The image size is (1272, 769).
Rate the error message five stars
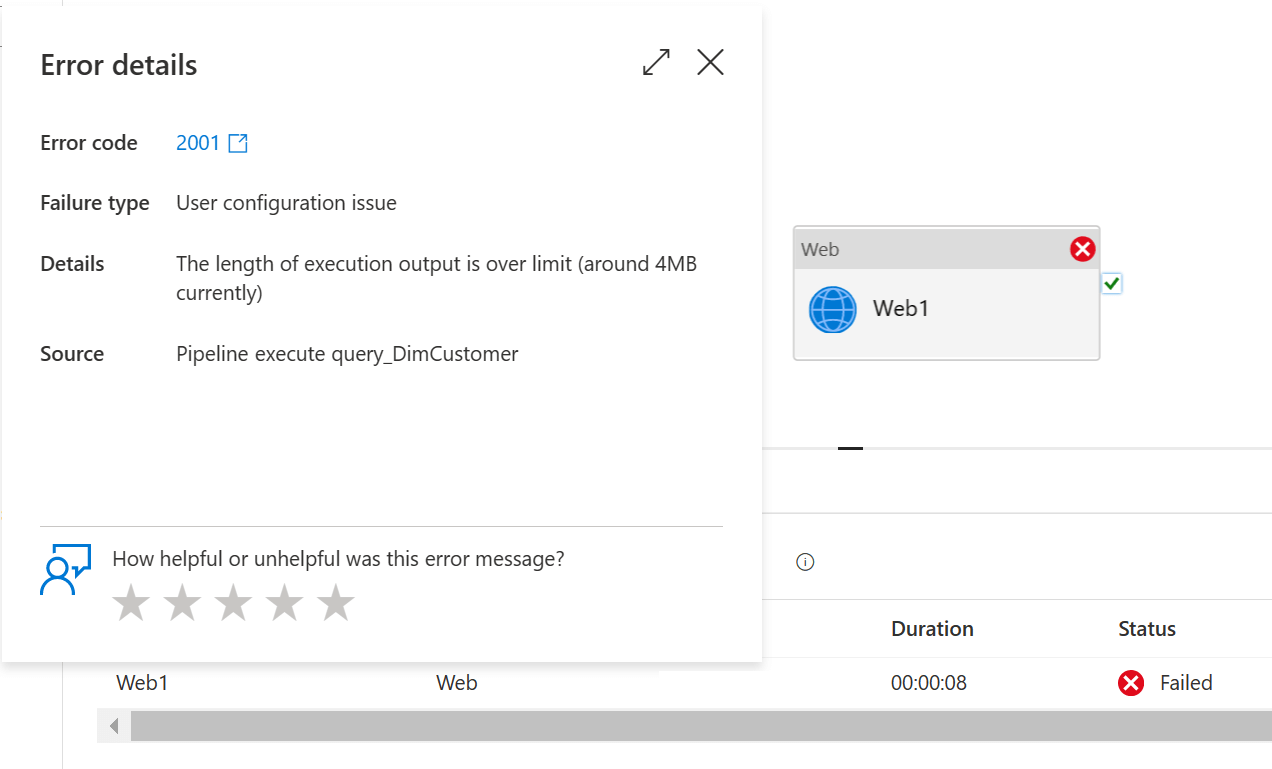pyautogui.click(x=335, y=603)
